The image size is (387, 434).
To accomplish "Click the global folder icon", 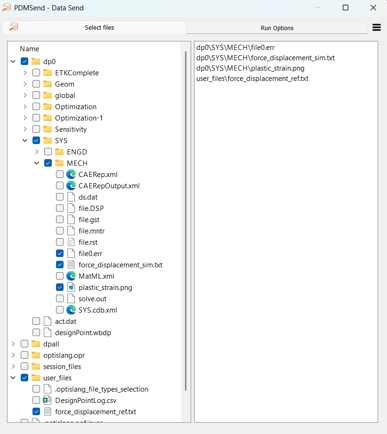I will pyautogui.click(x=48, y=95).
